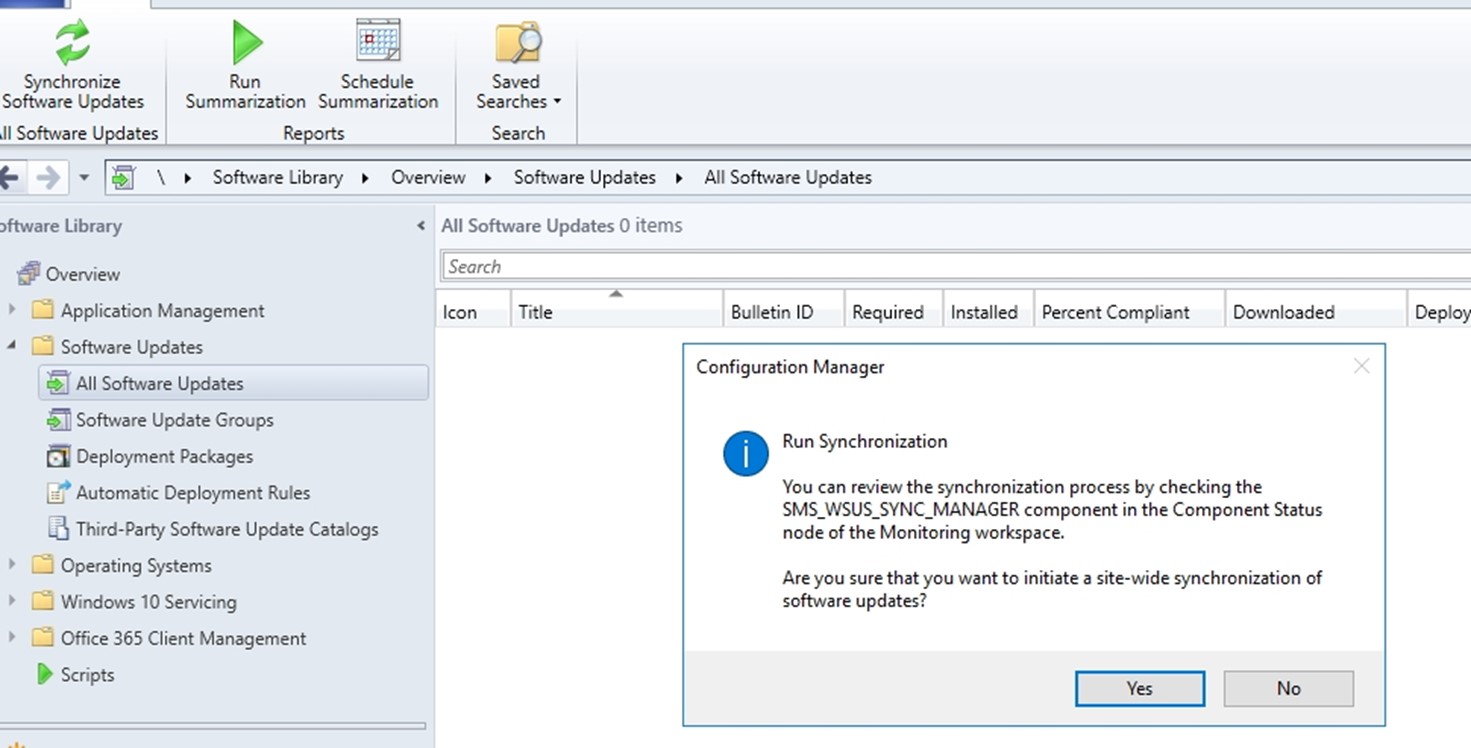Click the Software Updates breadcrumb segment
The height and width of the screenshot is (748, 1471).
tap(585, 177)
